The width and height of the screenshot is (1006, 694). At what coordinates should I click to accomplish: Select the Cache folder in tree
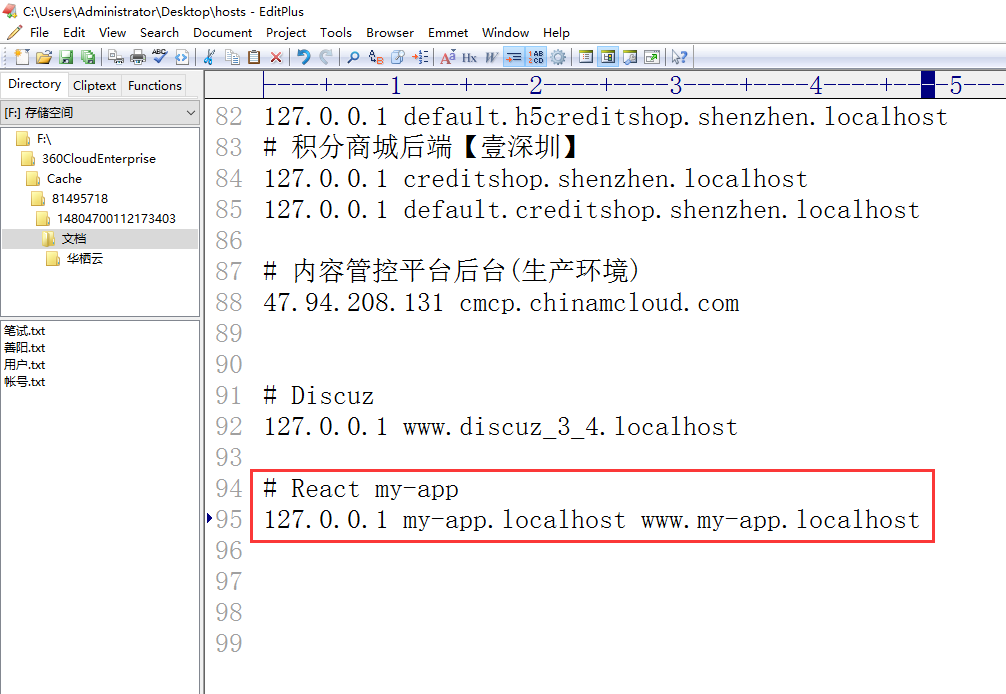tap(64, 178)
